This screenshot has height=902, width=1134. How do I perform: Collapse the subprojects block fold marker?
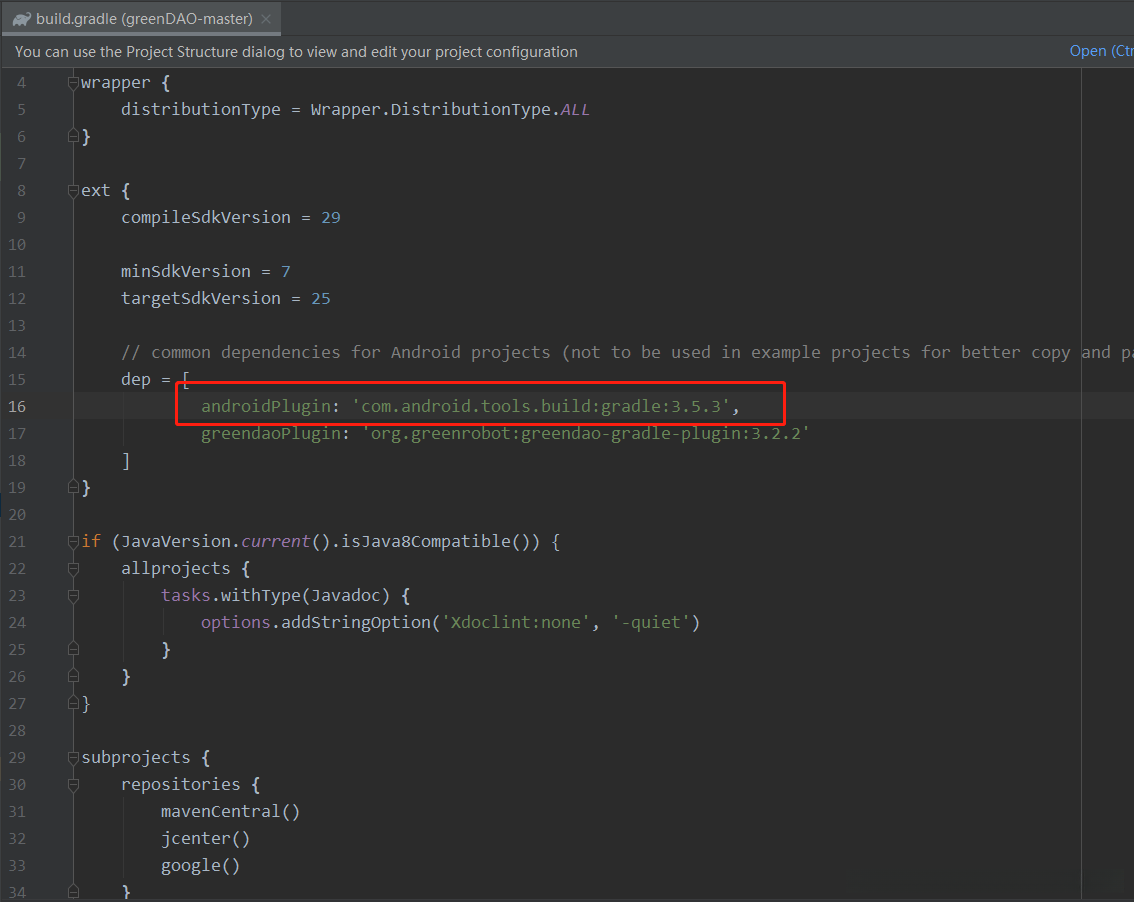(73, 758)
